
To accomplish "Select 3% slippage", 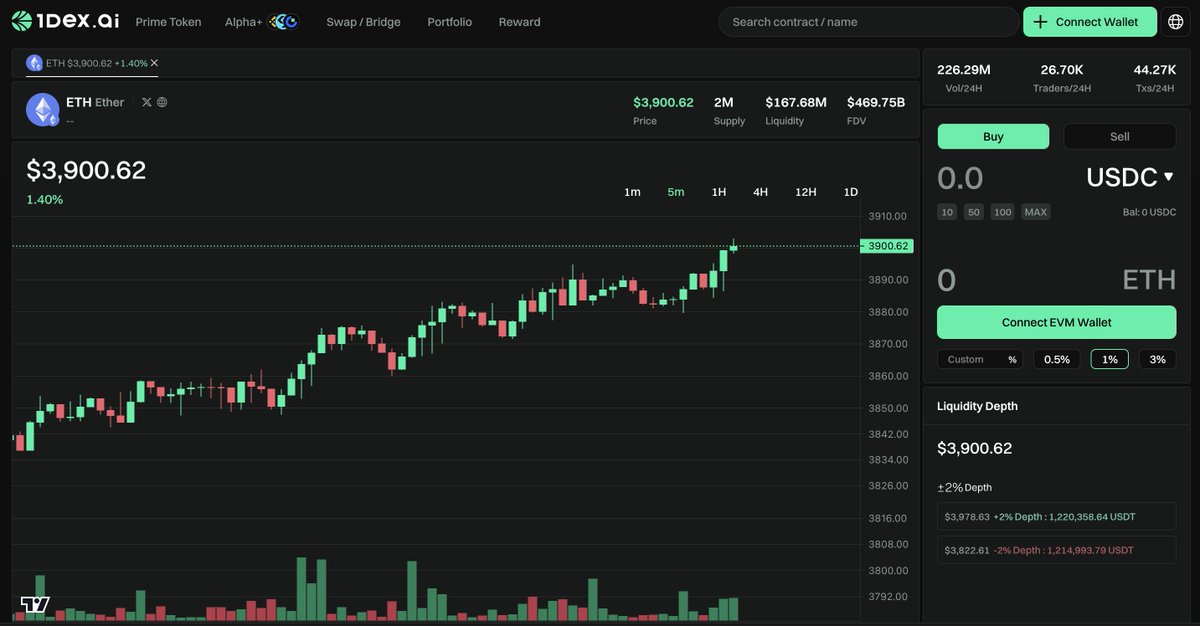I will pyautogui.click(x=1158, y=359).
